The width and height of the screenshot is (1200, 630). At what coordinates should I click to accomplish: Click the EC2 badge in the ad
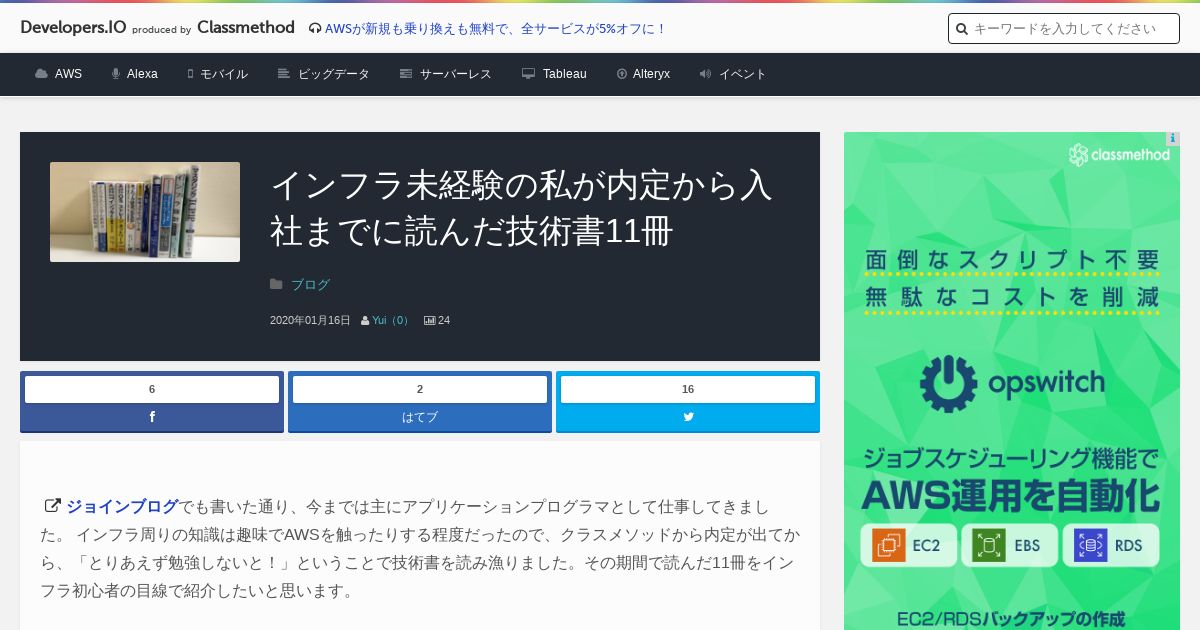coord(909,546)
